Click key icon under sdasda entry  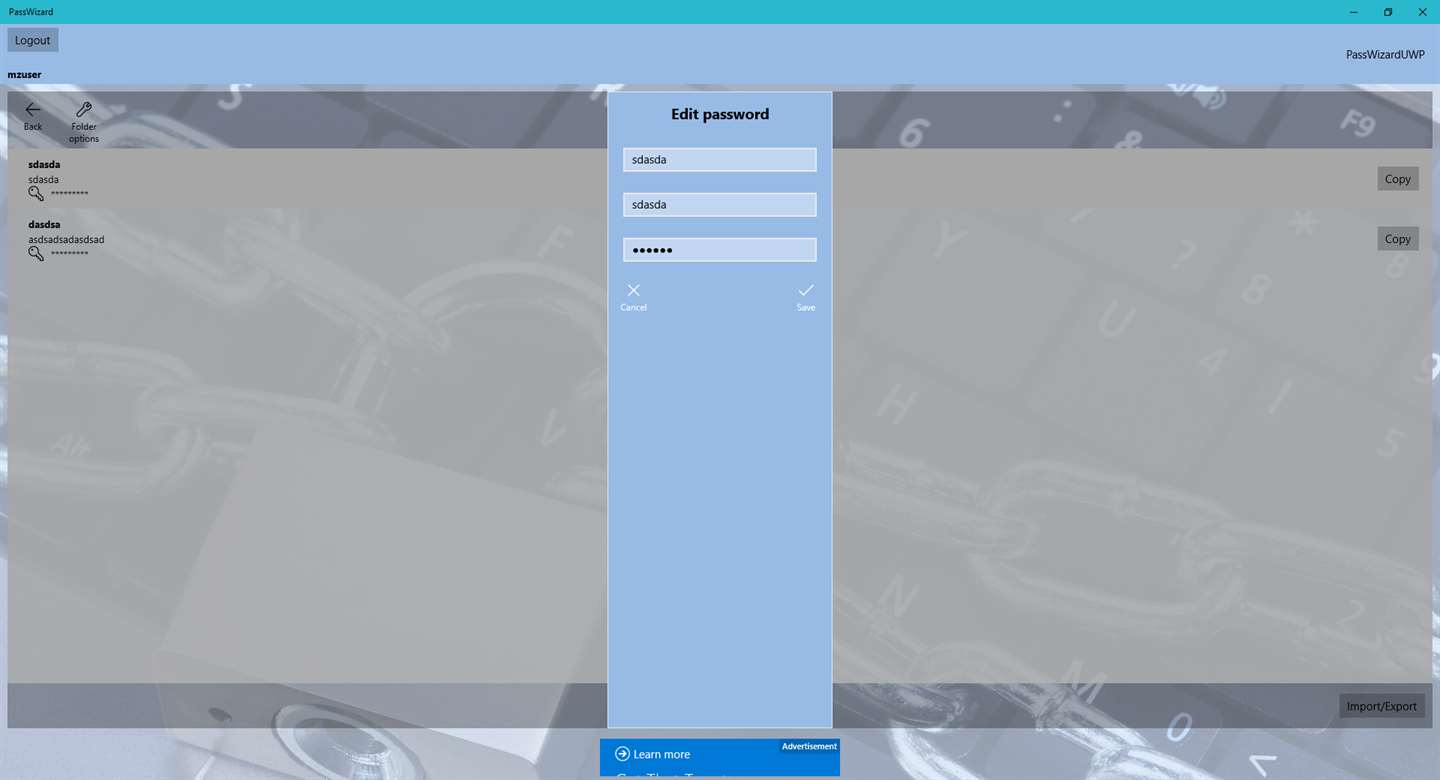[x=36, y=194]
